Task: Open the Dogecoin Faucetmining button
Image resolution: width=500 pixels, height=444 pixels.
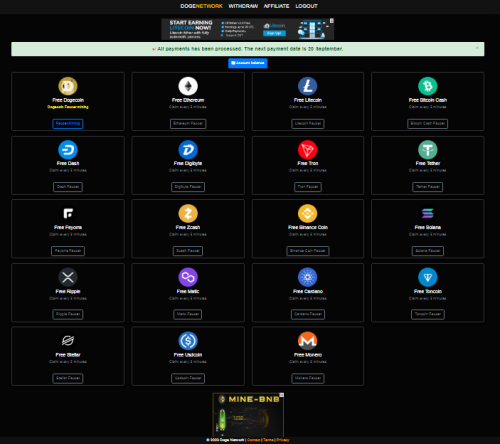Action: click(68, 124)
